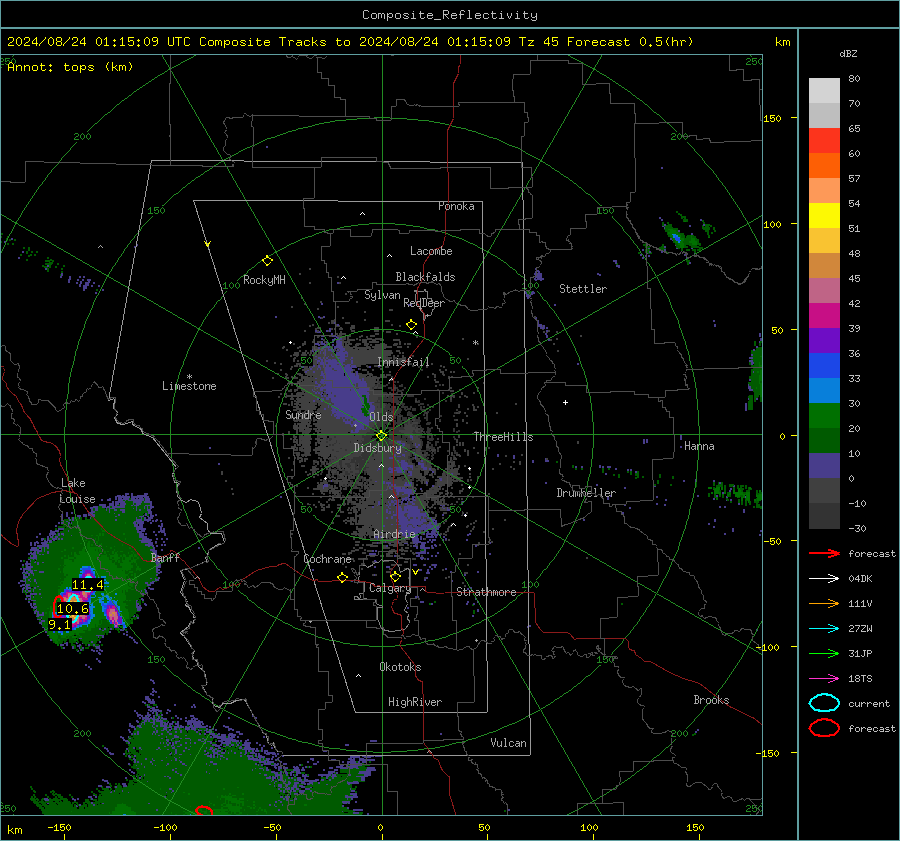
Task: Click the cyan current ellipse in the legend
Action: coord(824,703)
